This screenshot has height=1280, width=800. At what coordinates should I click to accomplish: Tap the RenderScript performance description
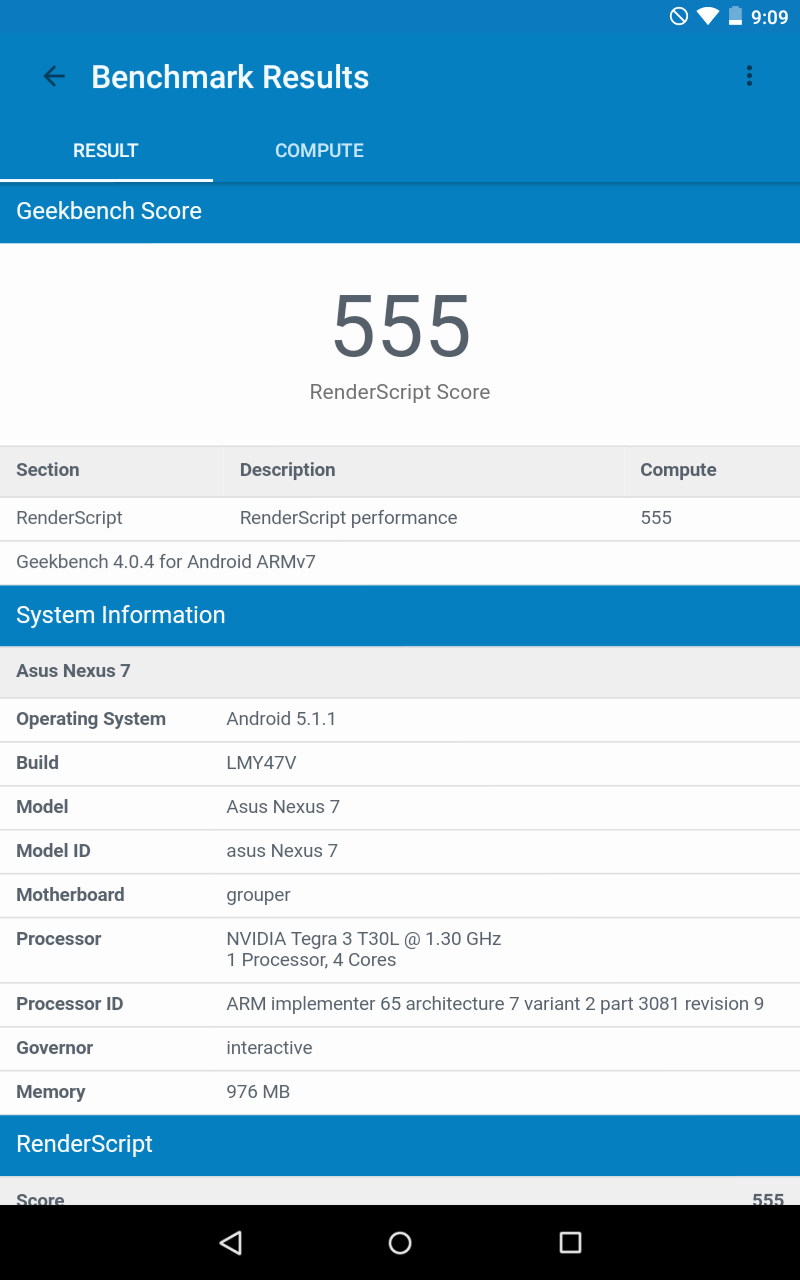(349, 518)
